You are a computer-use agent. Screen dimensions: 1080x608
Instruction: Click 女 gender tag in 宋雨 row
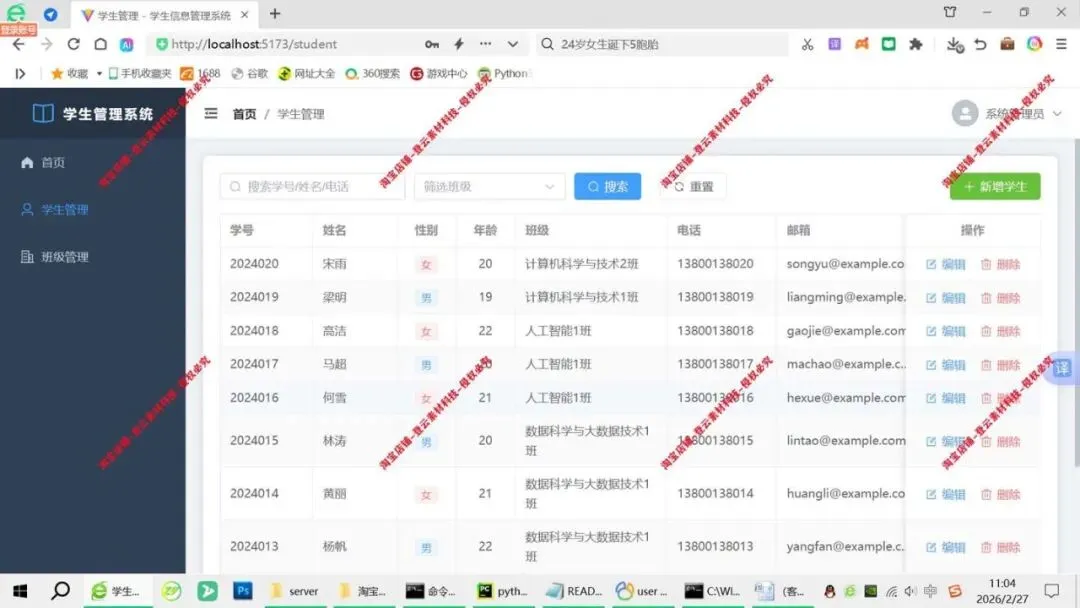click(x=426, y=264)
